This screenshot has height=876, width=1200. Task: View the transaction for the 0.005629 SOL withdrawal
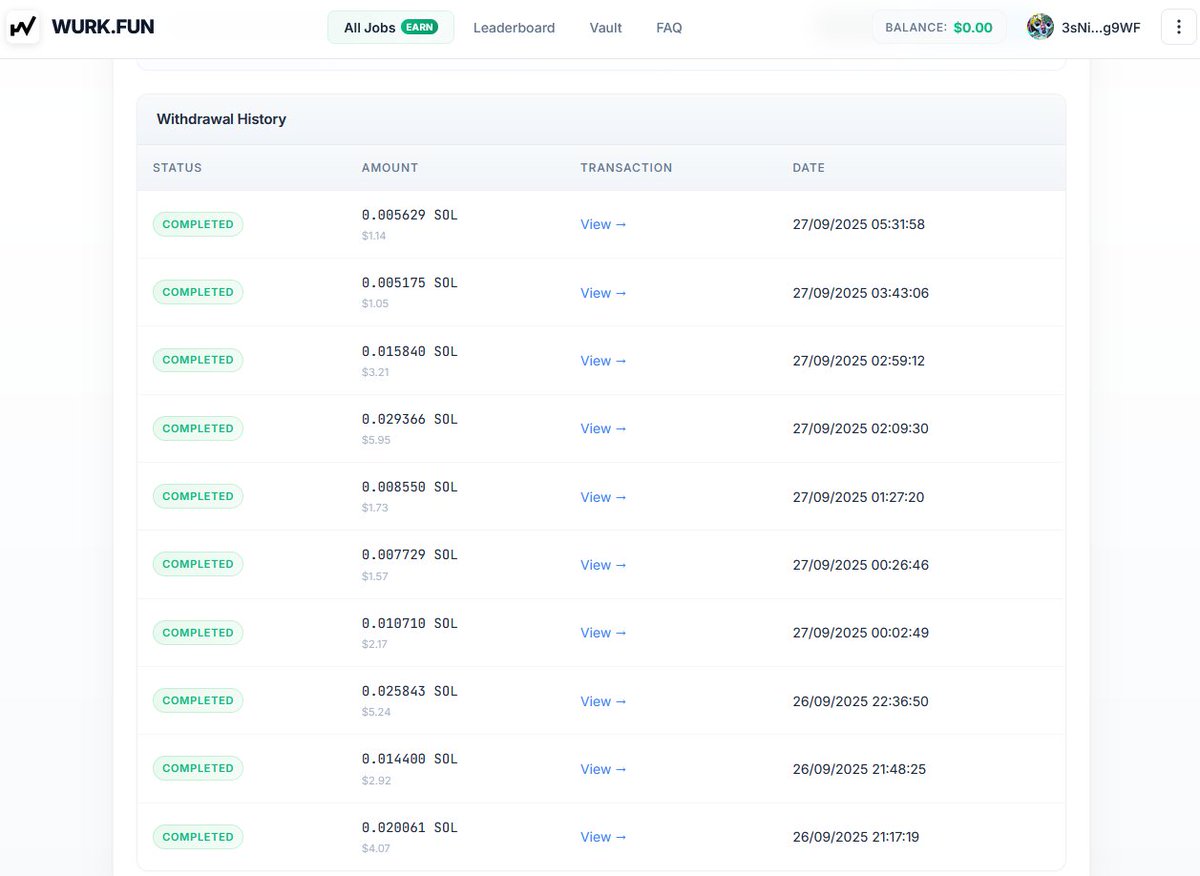[602, 224]
